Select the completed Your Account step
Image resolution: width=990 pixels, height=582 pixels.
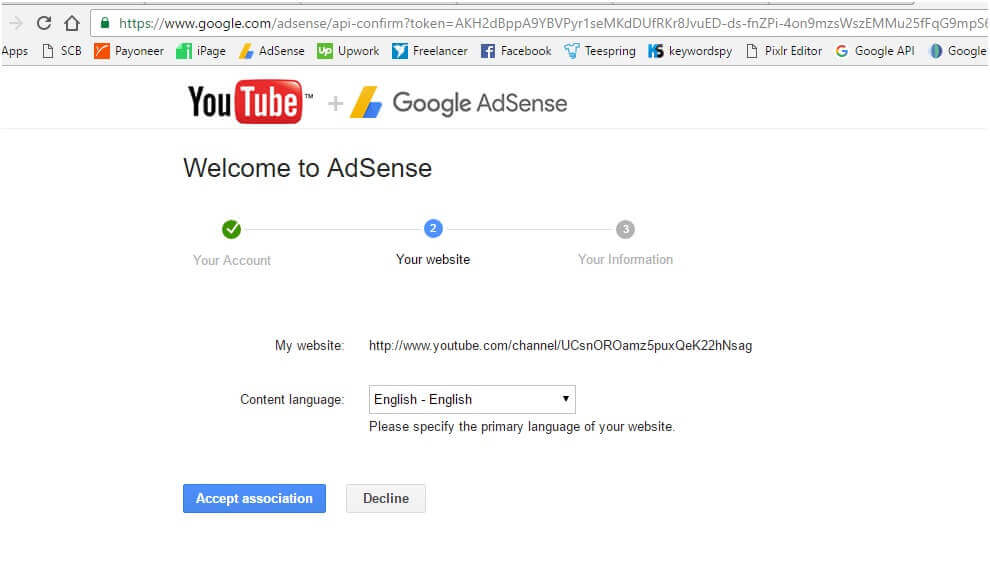(231, 230)
